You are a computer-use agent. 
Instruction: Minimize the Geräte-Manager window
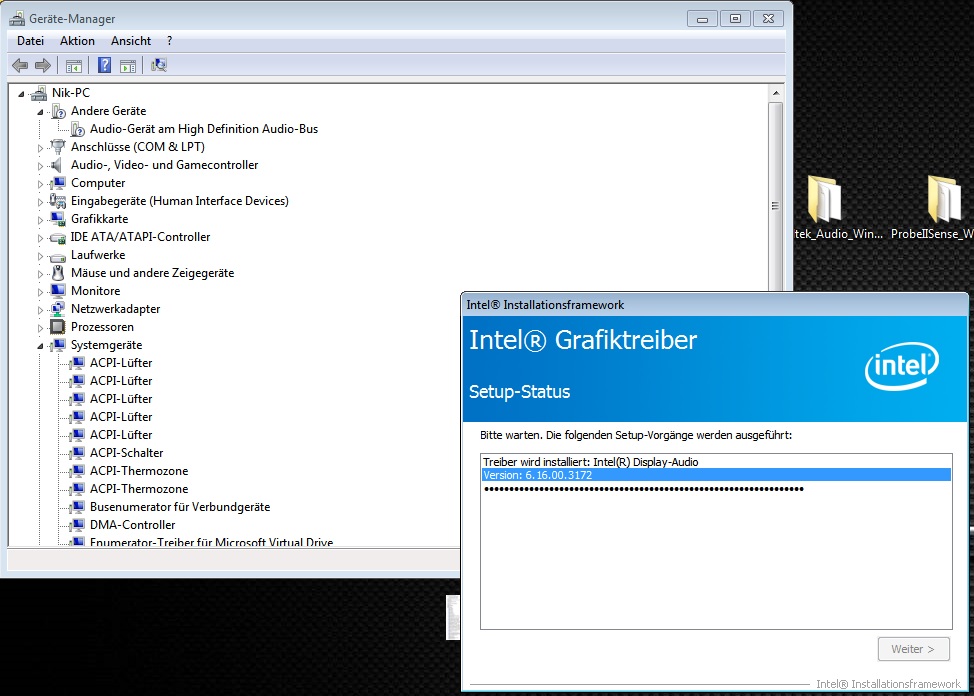[x=702, y=19]
